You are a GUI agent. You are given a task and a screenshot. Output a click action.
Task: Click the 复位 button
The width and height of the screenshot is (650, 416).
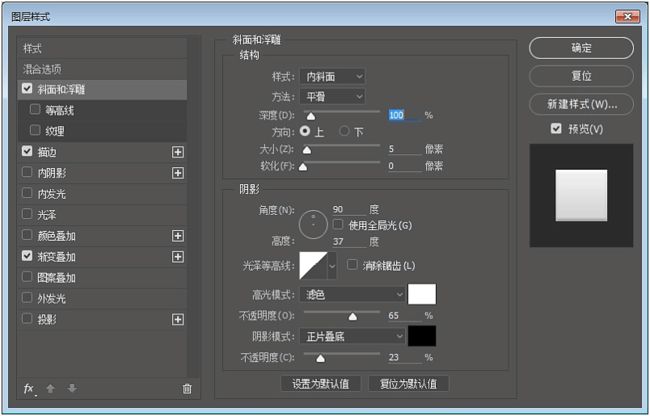click(581, 76)
